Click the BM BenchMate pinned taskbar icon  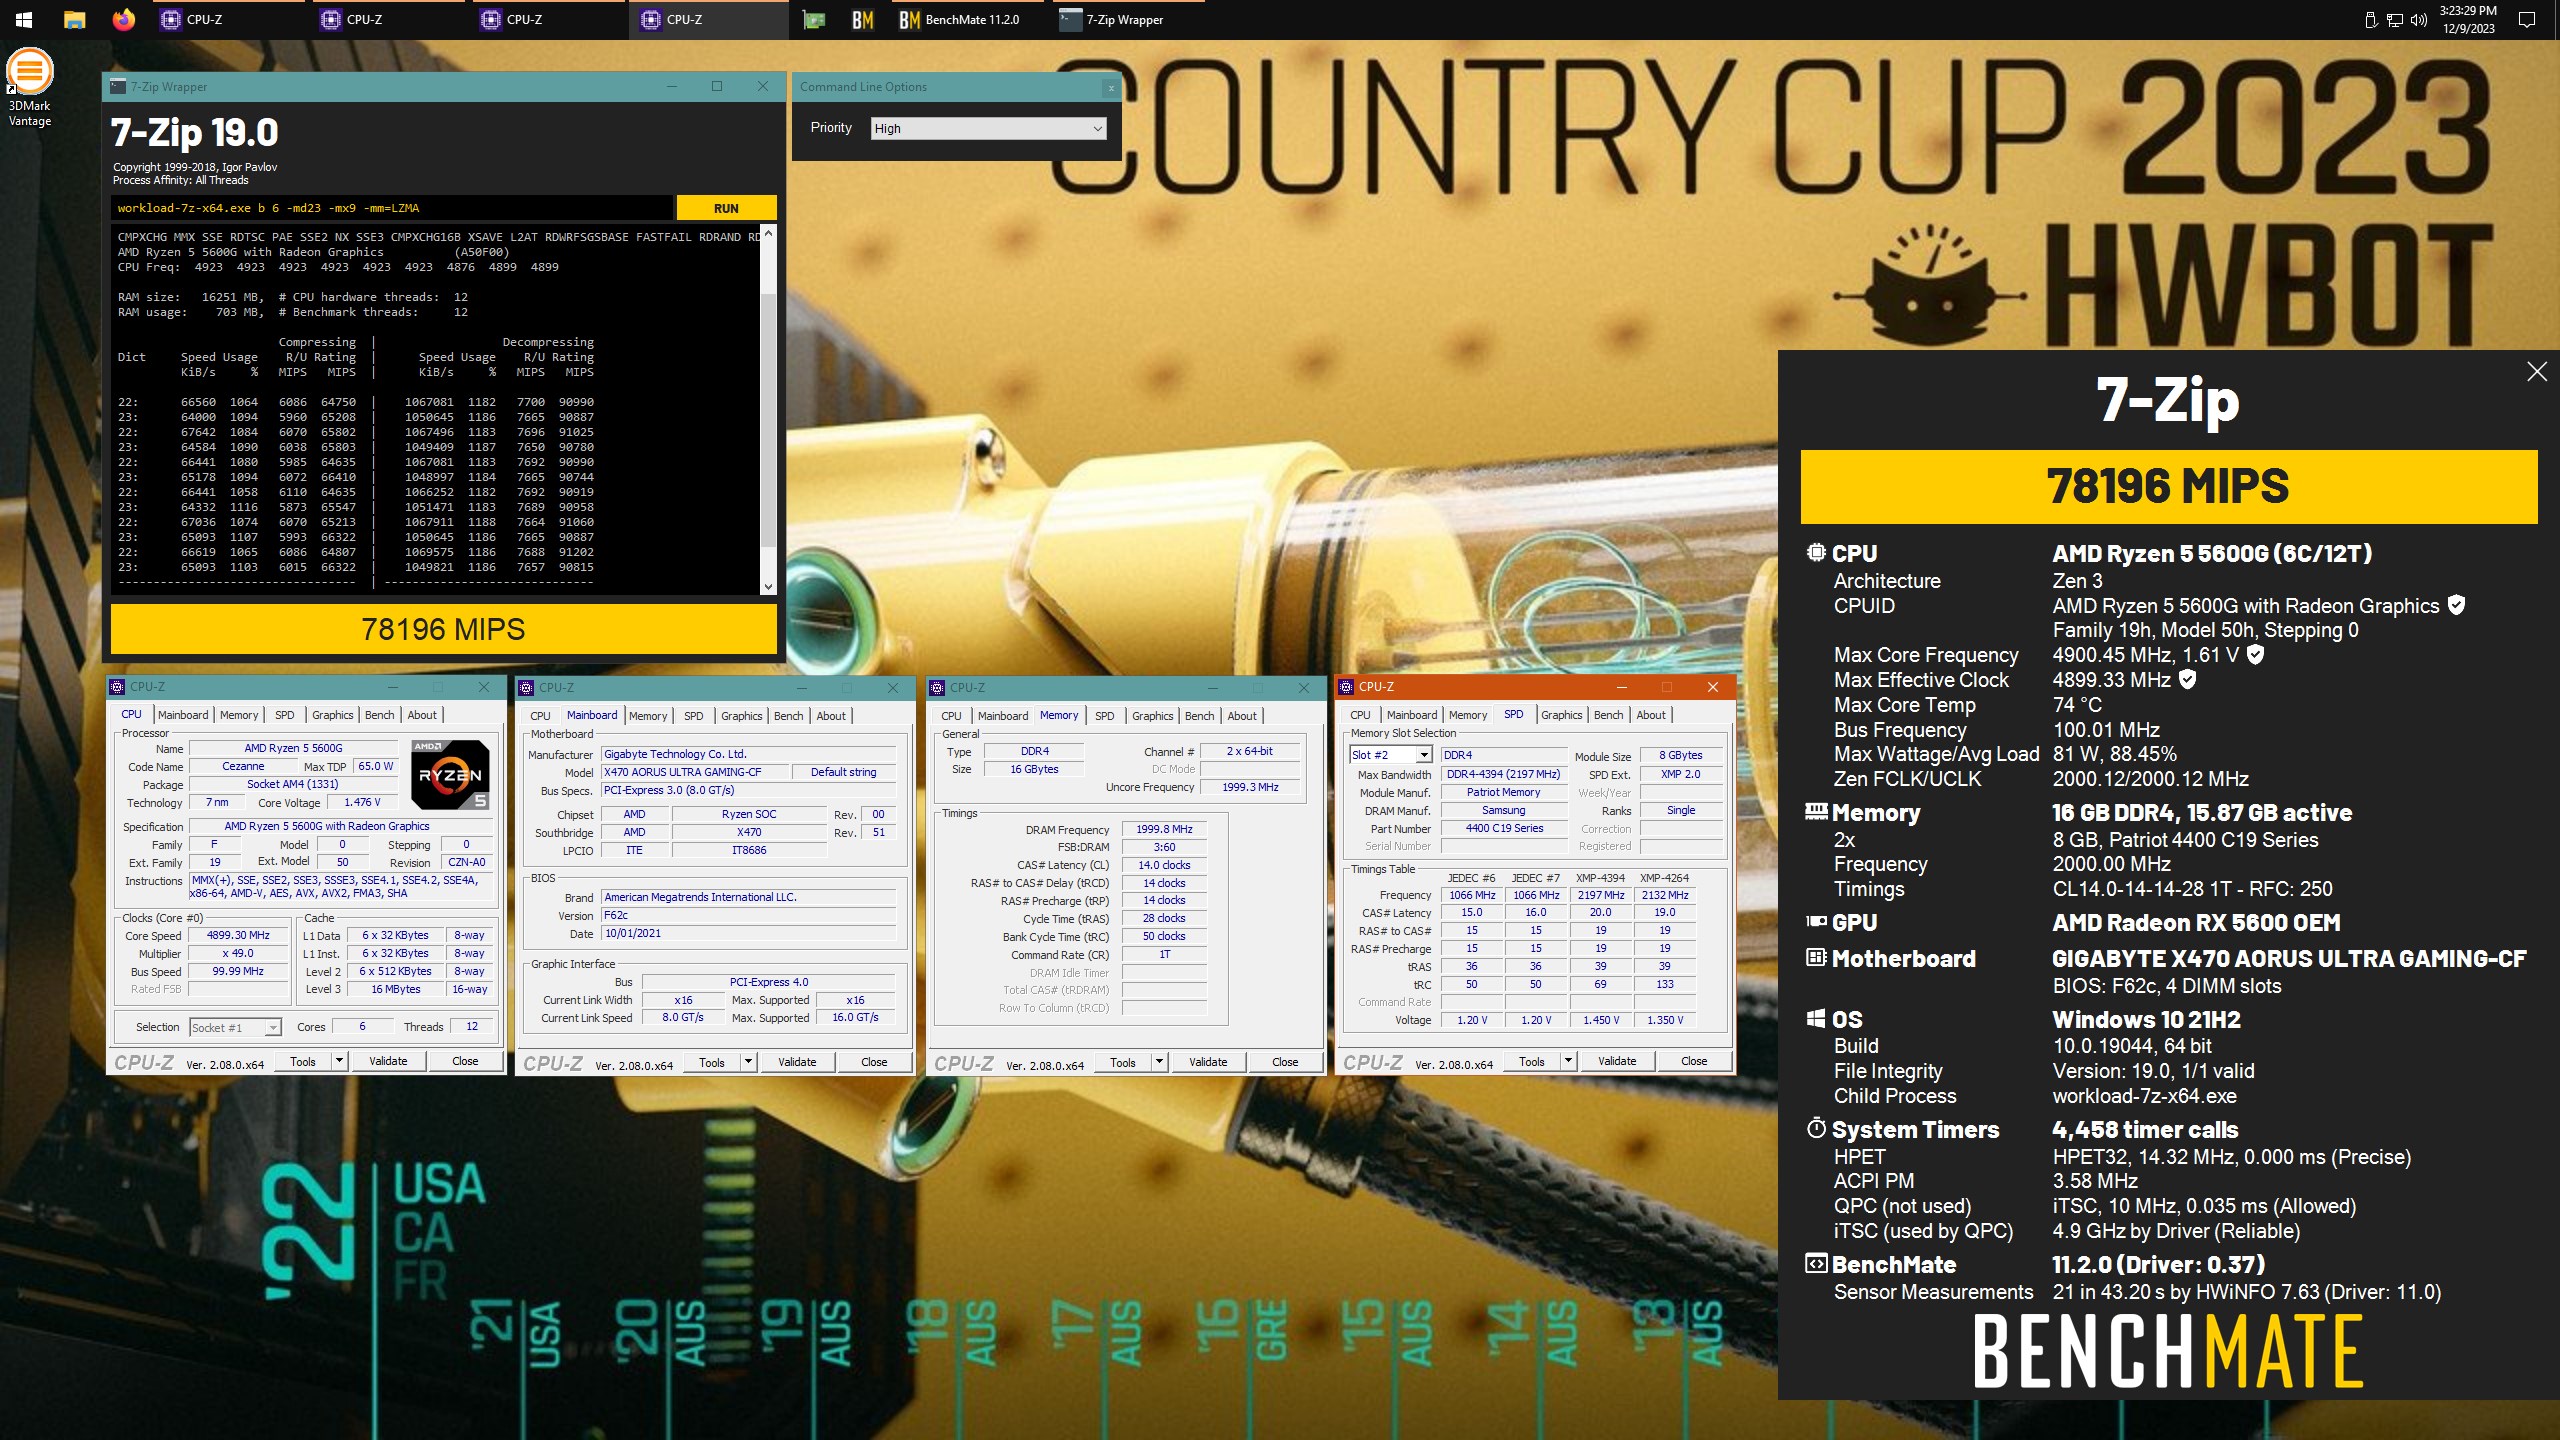[863, 19]
